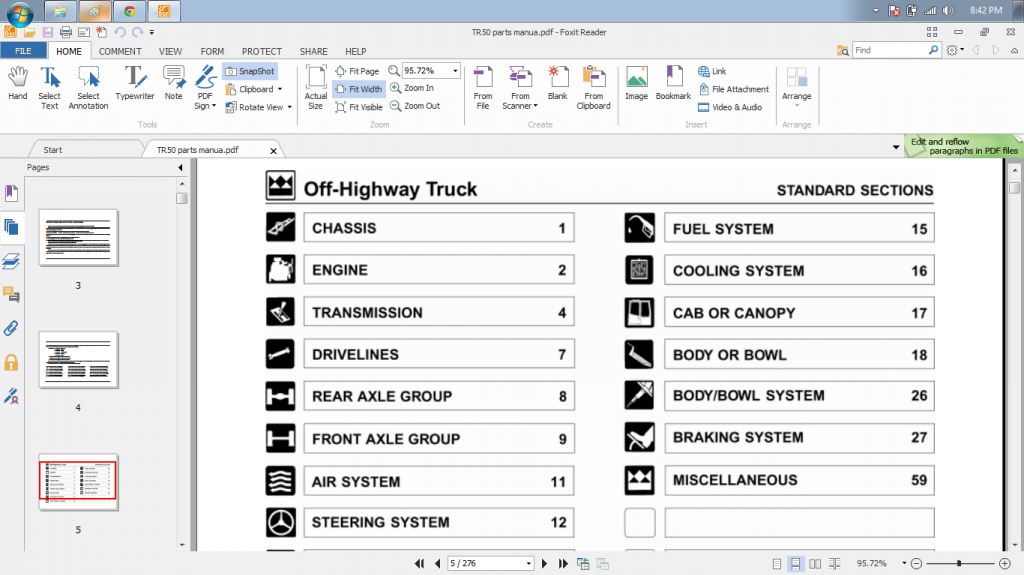Open the Bookmarks side panel
Viewport: 1024px width, 575px height.
click(x=12, y=193)
